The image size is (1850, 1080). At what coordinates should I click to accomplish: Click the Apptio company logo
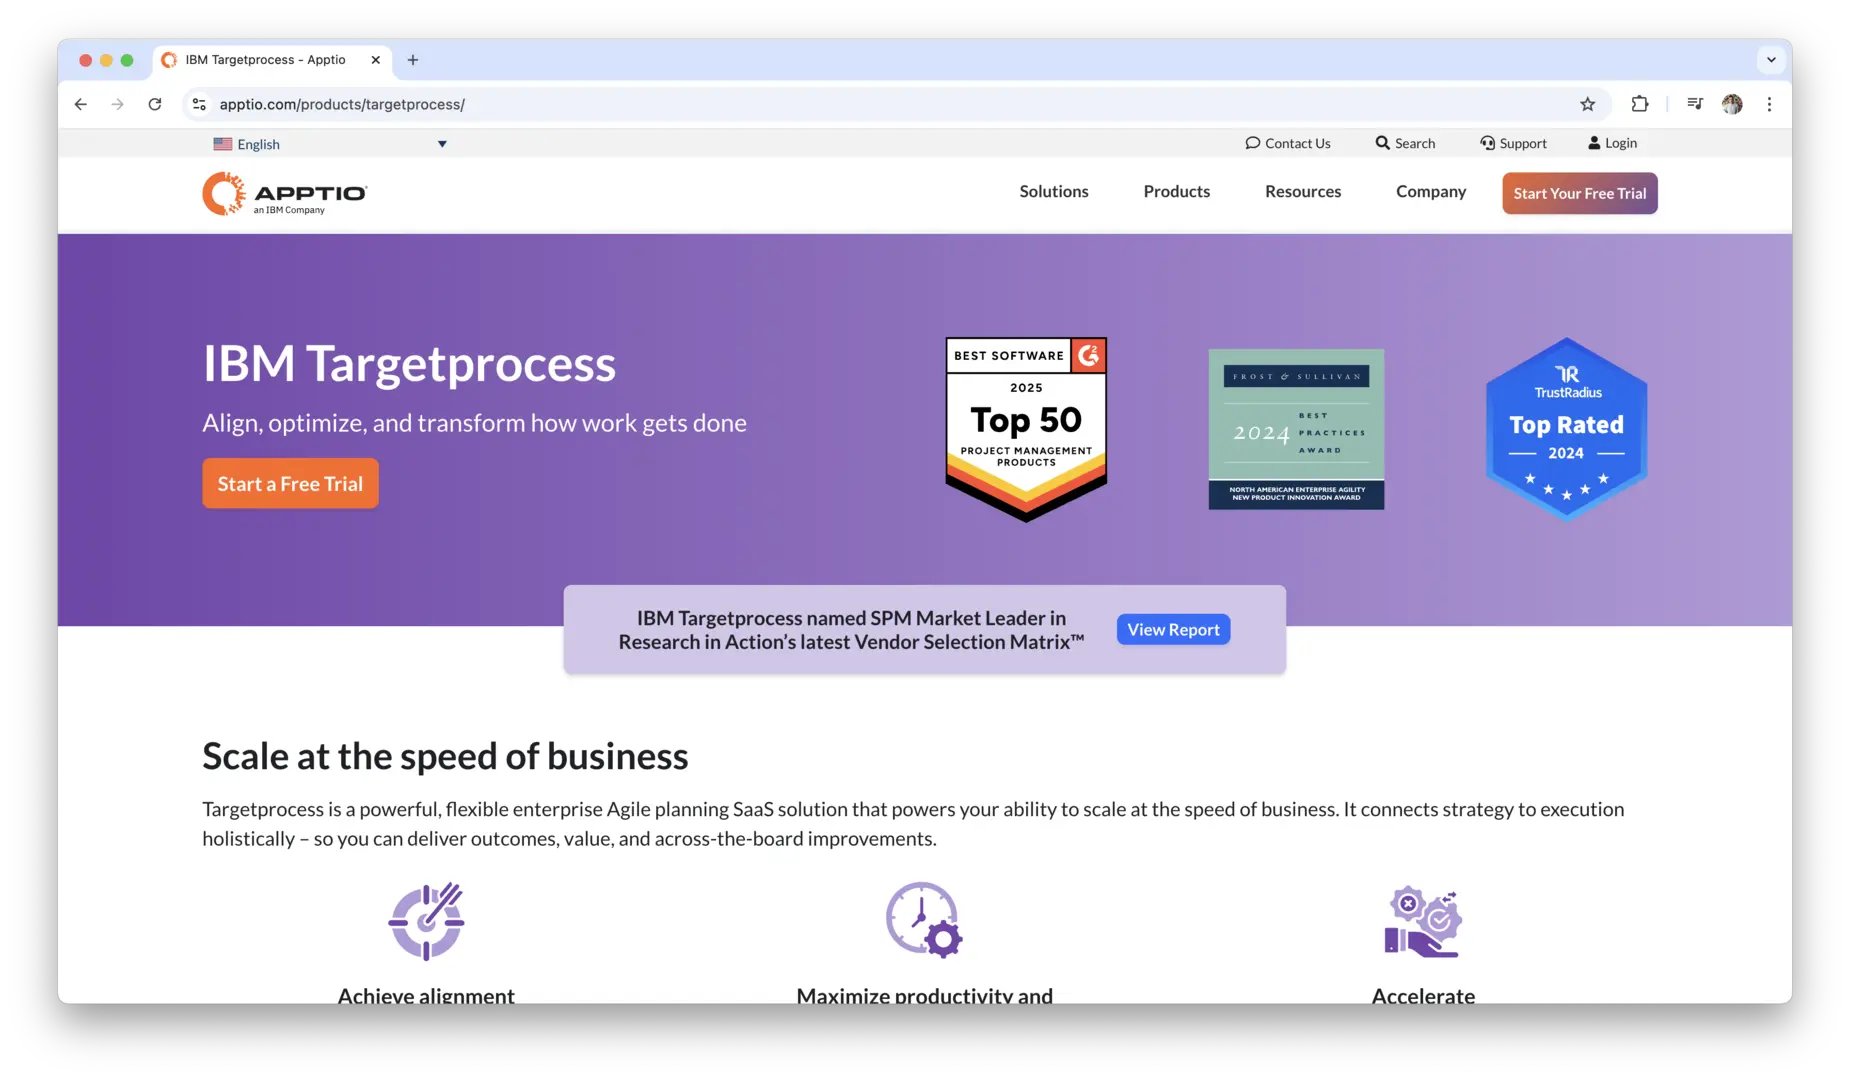(284, 193)
